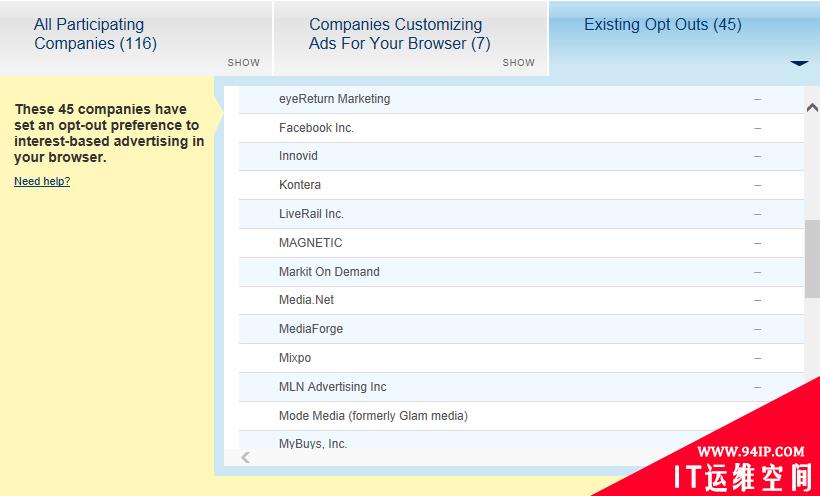The height and width of the screenshot is (496, 820).
Task: Select Mode Media (formerly Glam media) row
Action: coord(521,416)
